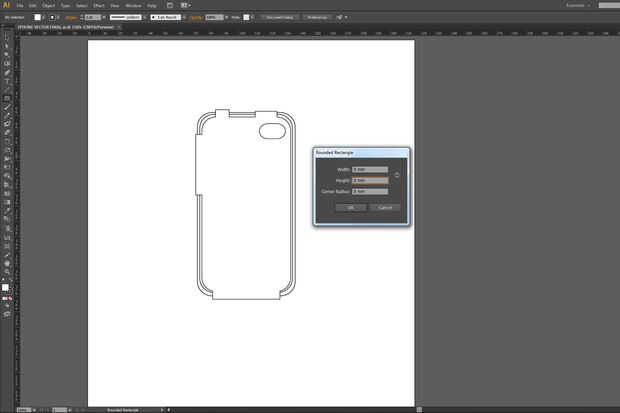Viewport: 620px width, 413px height.
Task: Select the Selection tool in the toolbar
Action: point(7,38)
